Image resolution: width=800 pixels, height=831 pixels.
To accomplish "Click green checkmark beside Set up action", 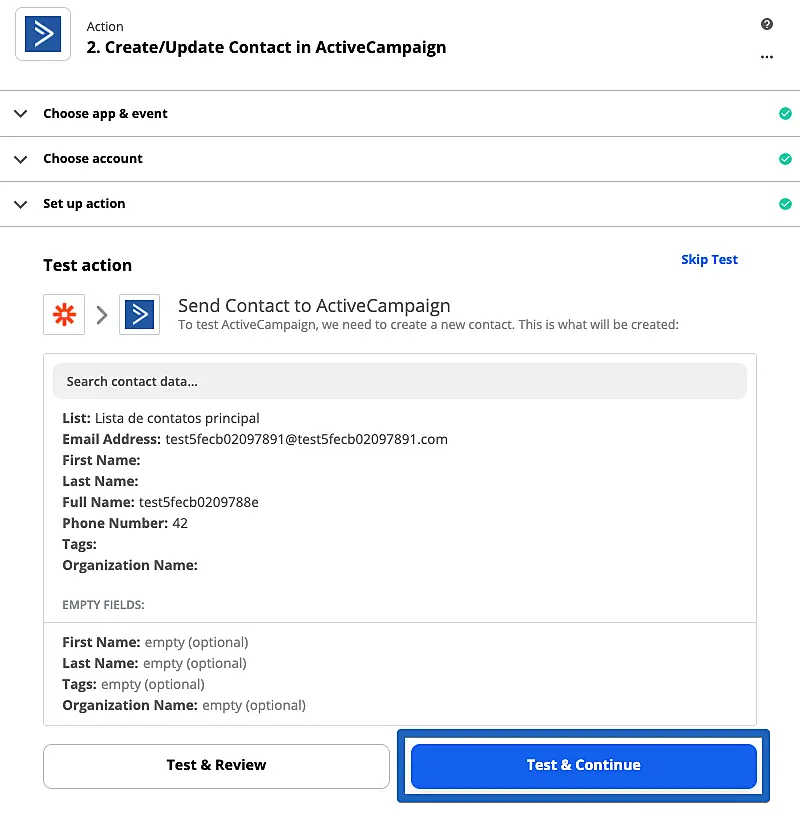I will [x=785, y=204].
